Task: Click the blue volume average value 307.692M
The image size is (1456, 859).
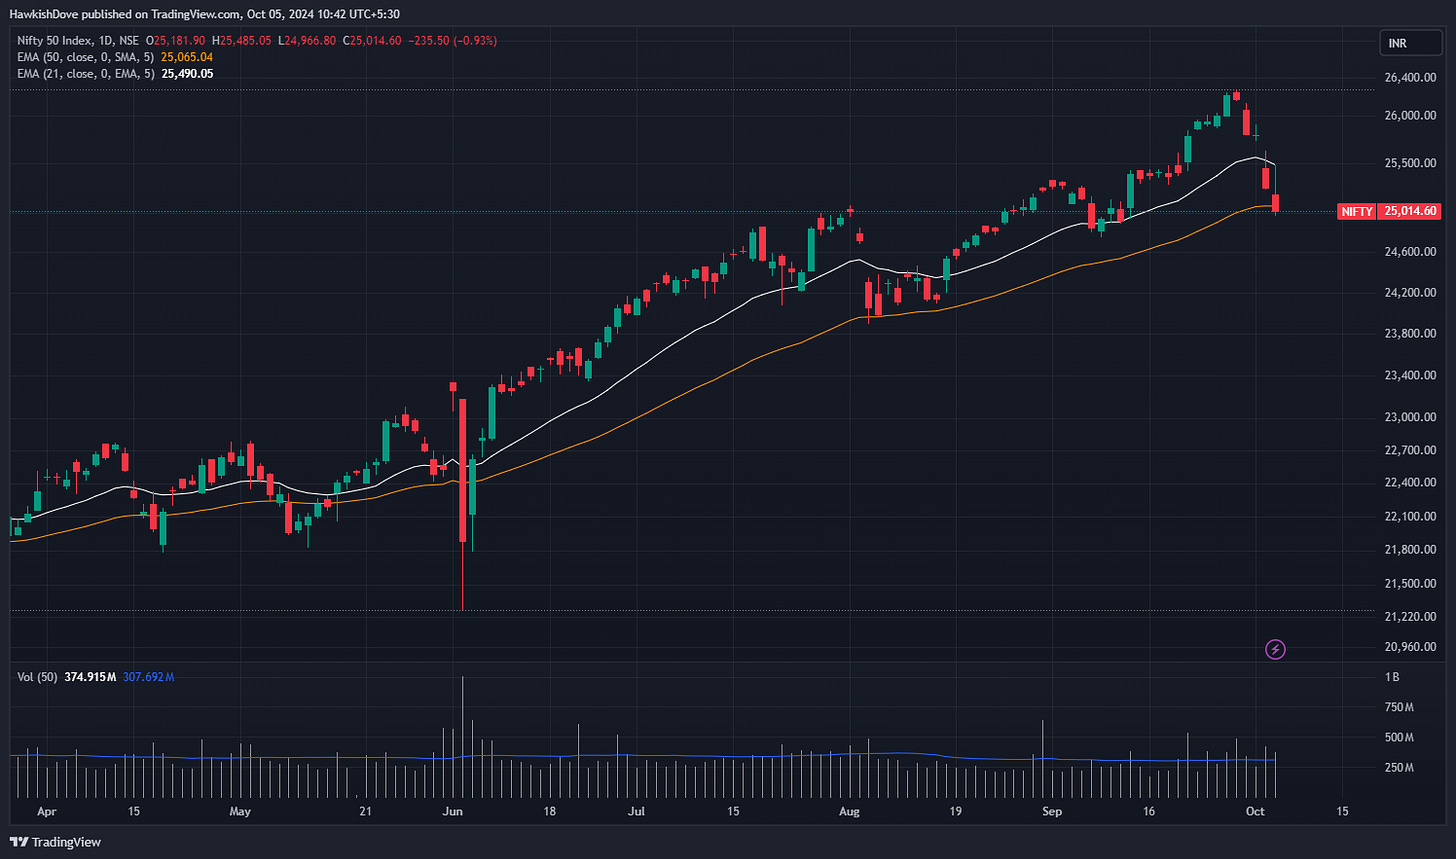Action: 148,677
